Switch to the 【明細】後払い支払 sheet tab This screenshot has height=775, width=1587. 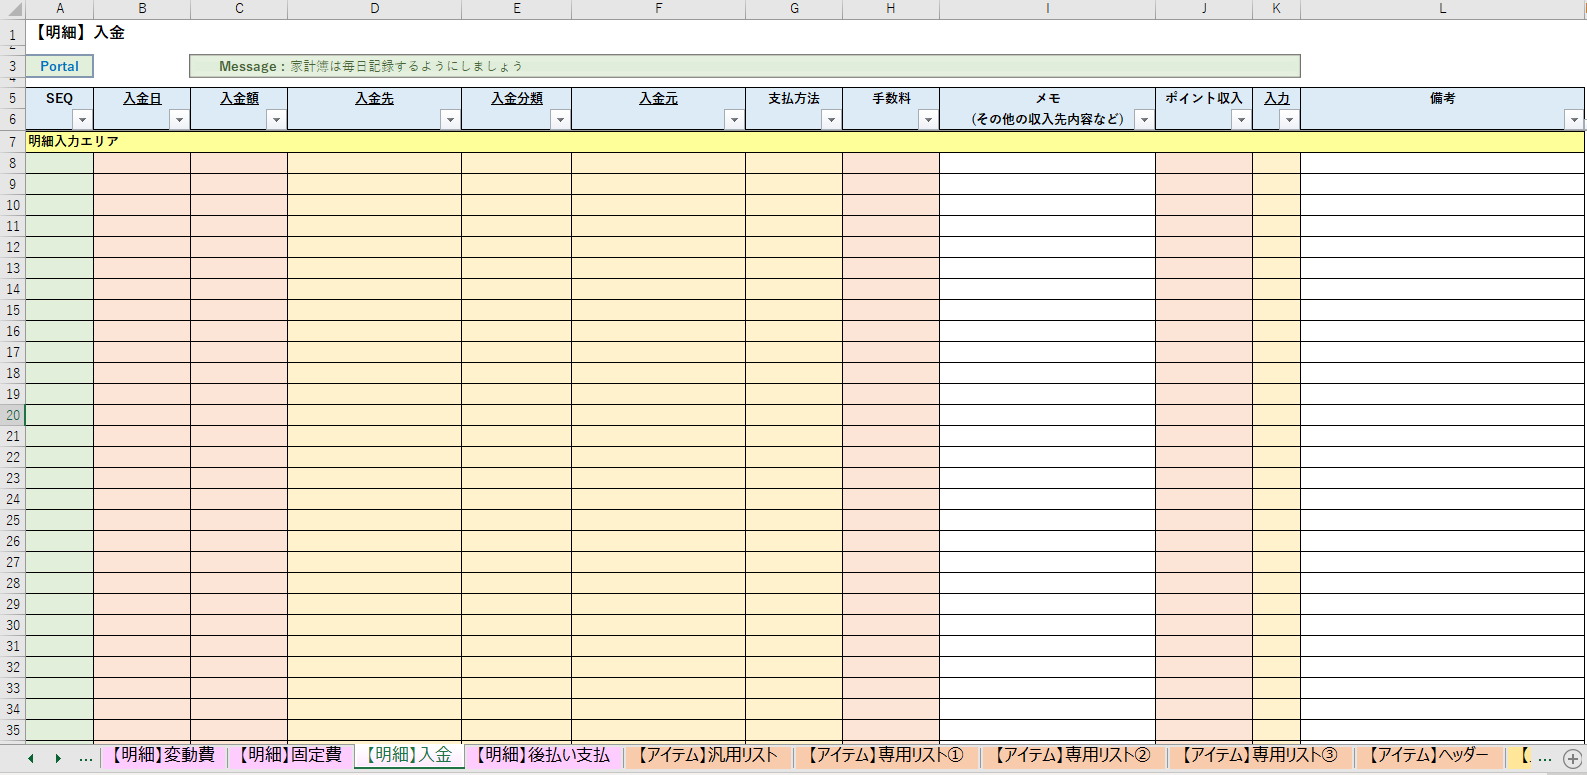click(544, 756)
